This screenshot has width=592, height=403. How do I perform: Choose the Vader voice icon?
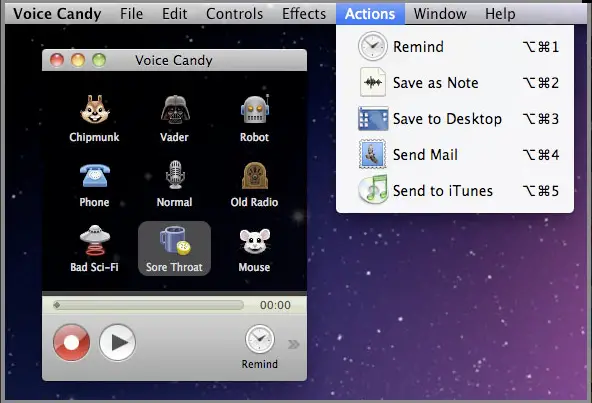pyautogui.click(x=175, y=118)
